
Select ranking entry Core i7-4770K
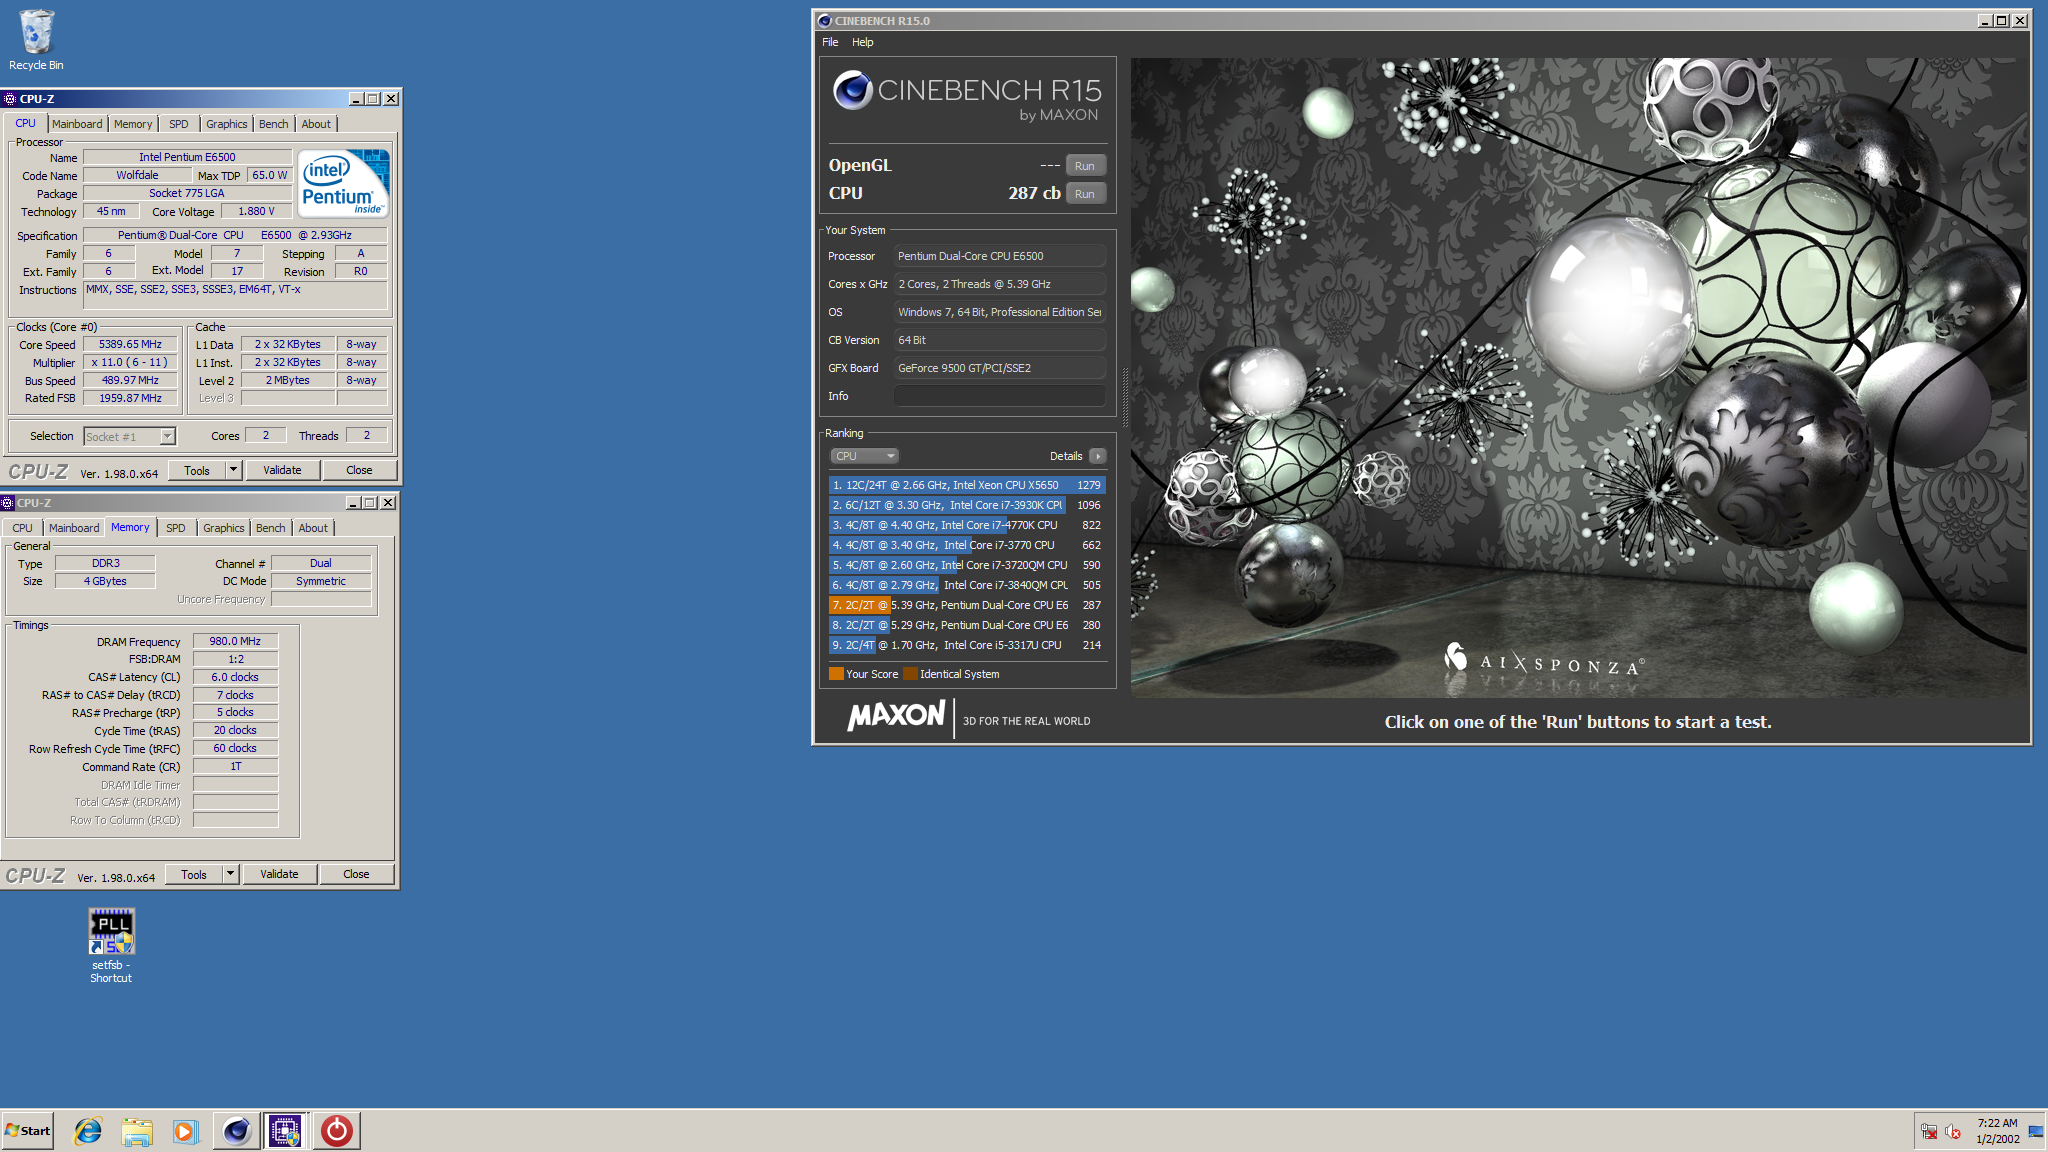click(x=966, y=525)
